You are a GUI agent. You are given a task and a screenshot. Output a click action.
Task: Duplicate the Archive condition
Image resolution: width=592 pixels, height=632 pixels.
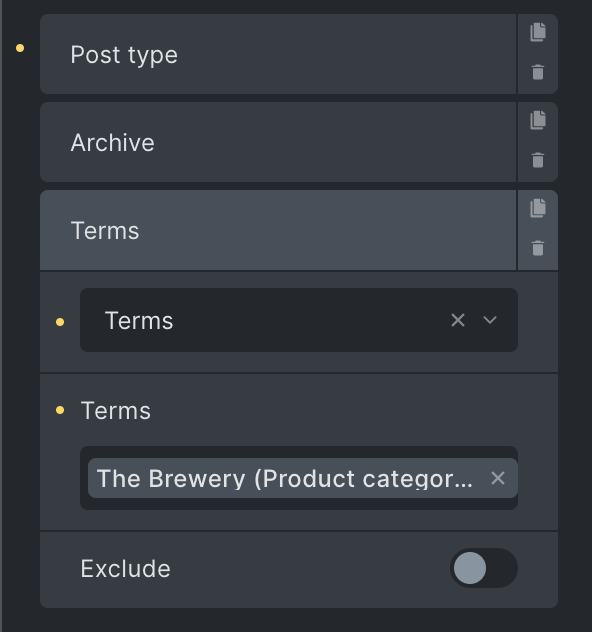click(538, 120)
